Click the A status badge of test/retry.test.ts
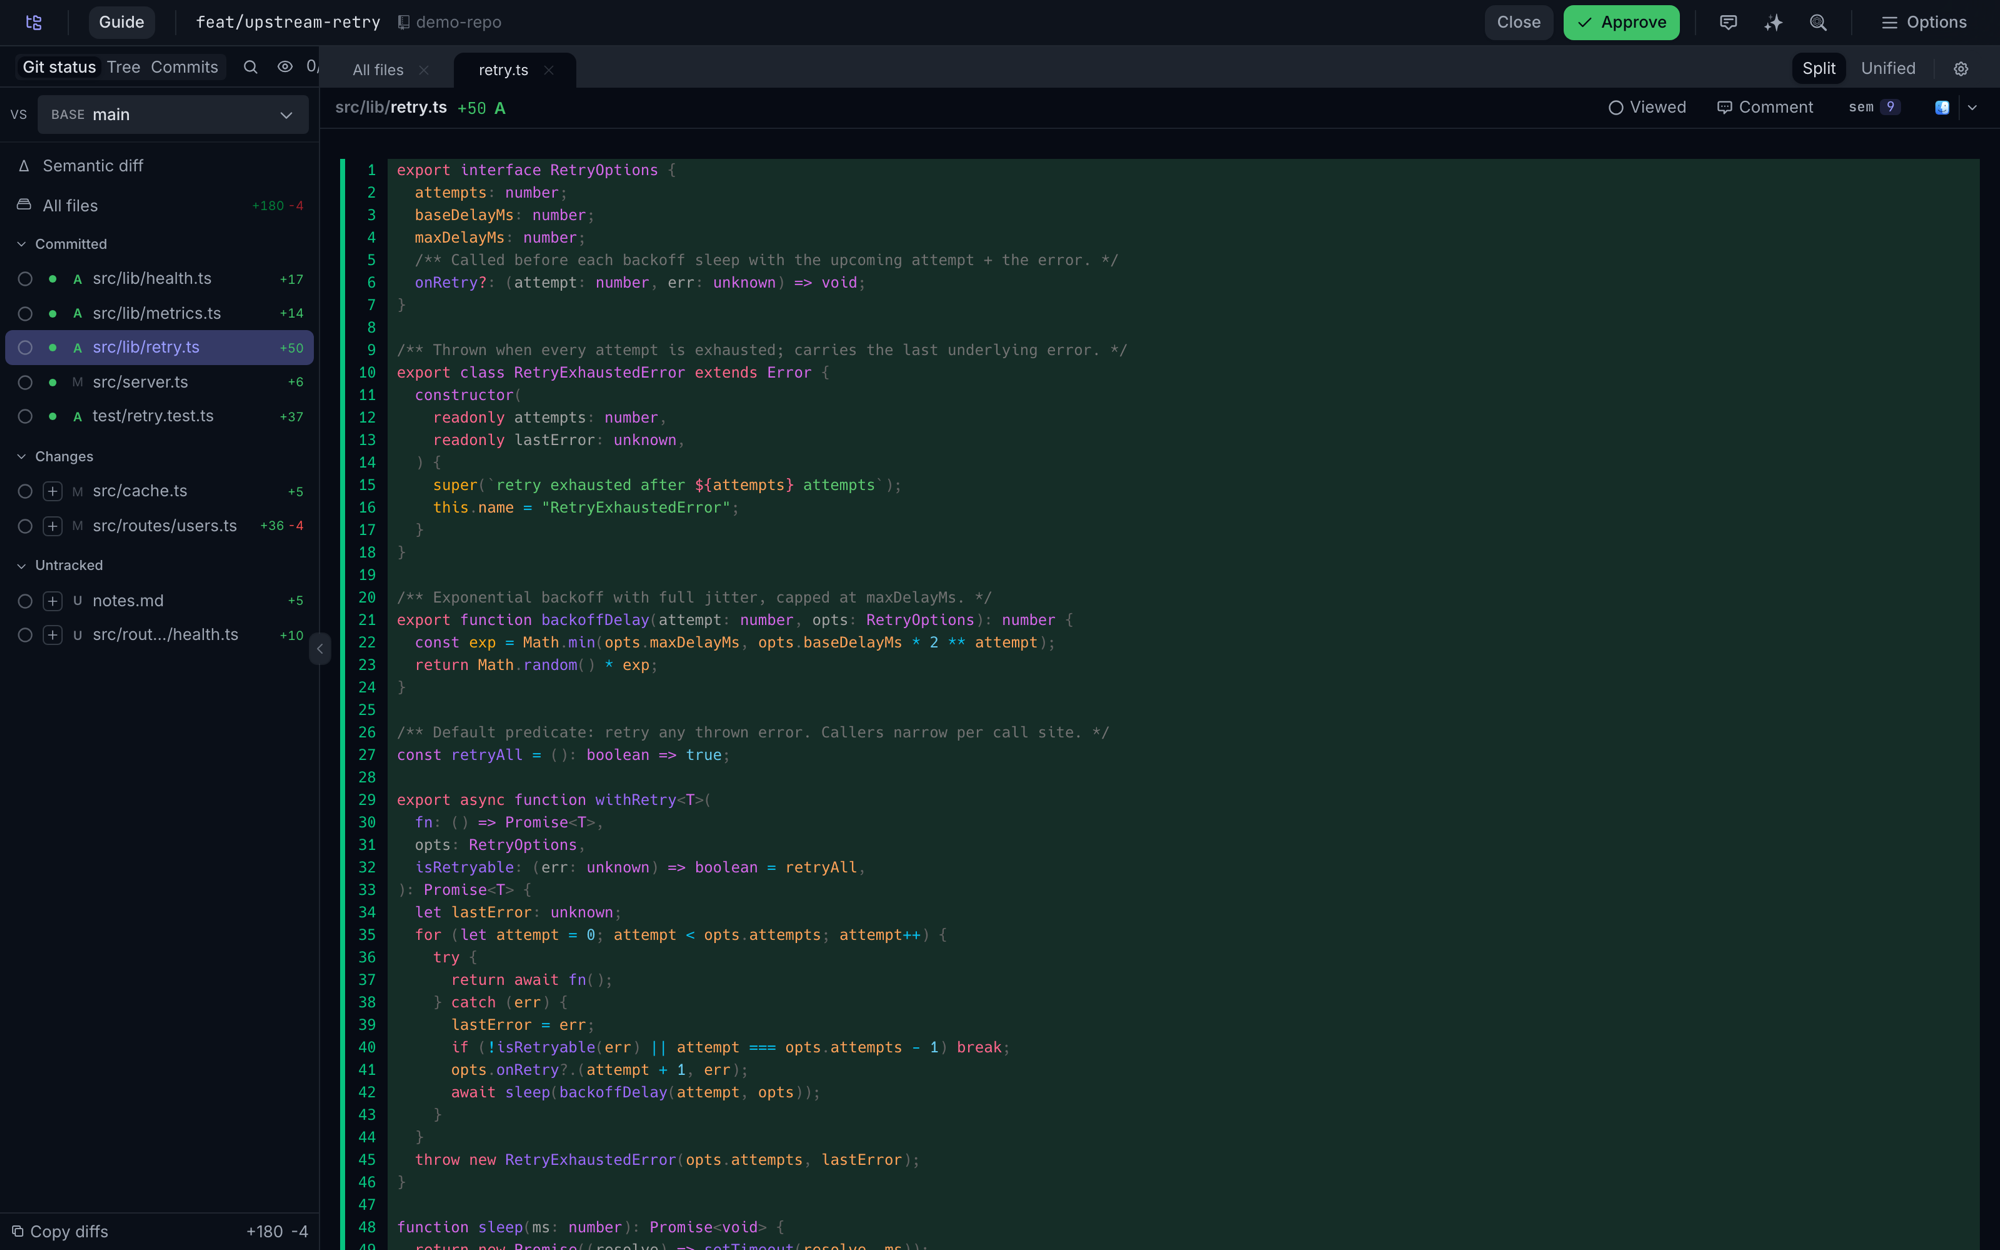The image size is (2000, 1250). 77,417
